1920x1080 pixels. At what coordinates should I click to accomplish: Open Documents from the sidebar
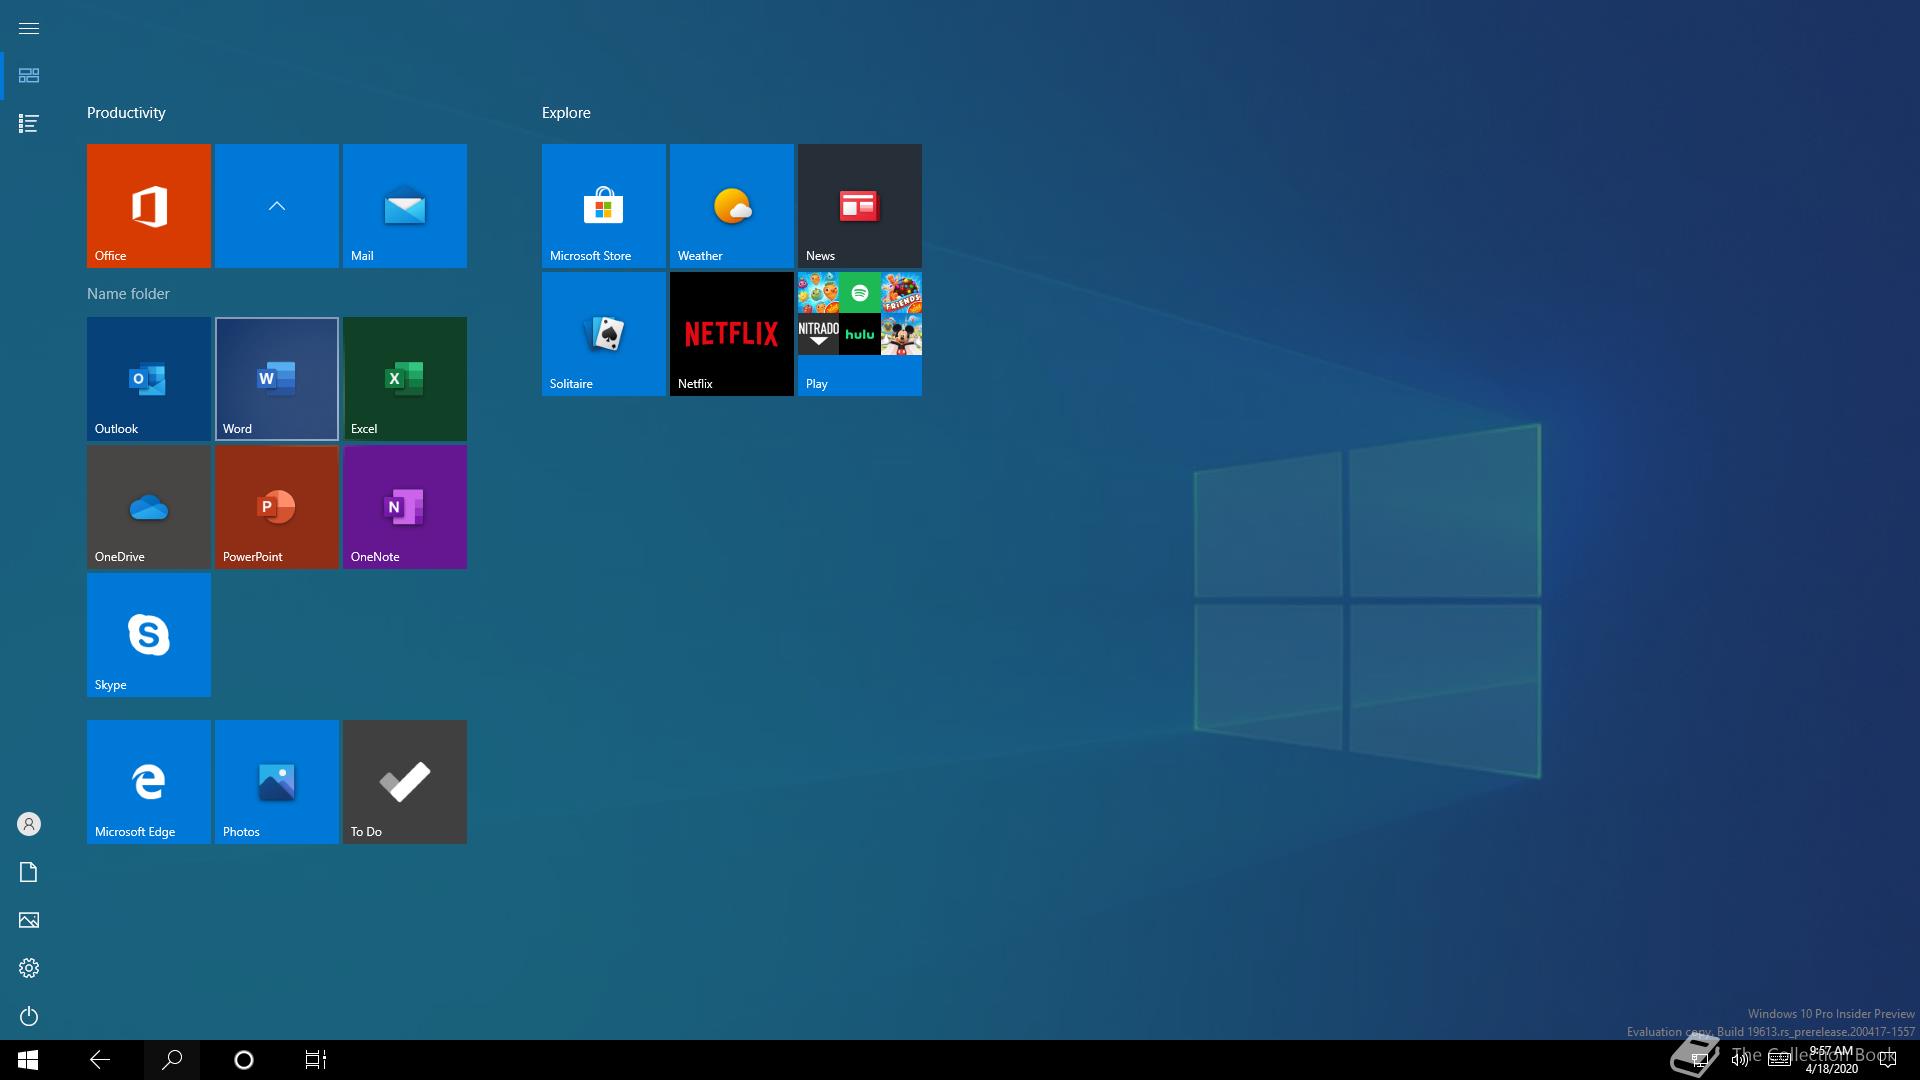(x=29, y=872)
